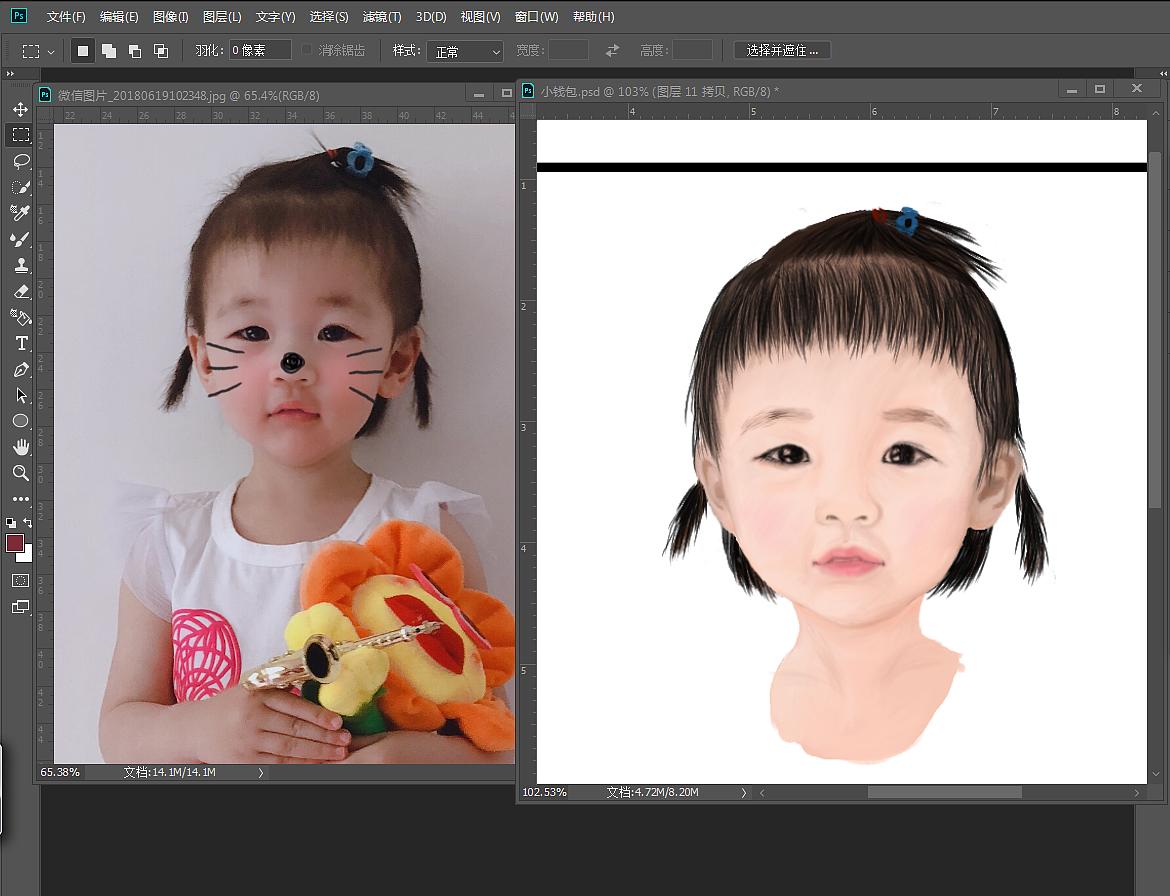Click the background color swatch
The image size is (1170, 896).
pos(28,557)
